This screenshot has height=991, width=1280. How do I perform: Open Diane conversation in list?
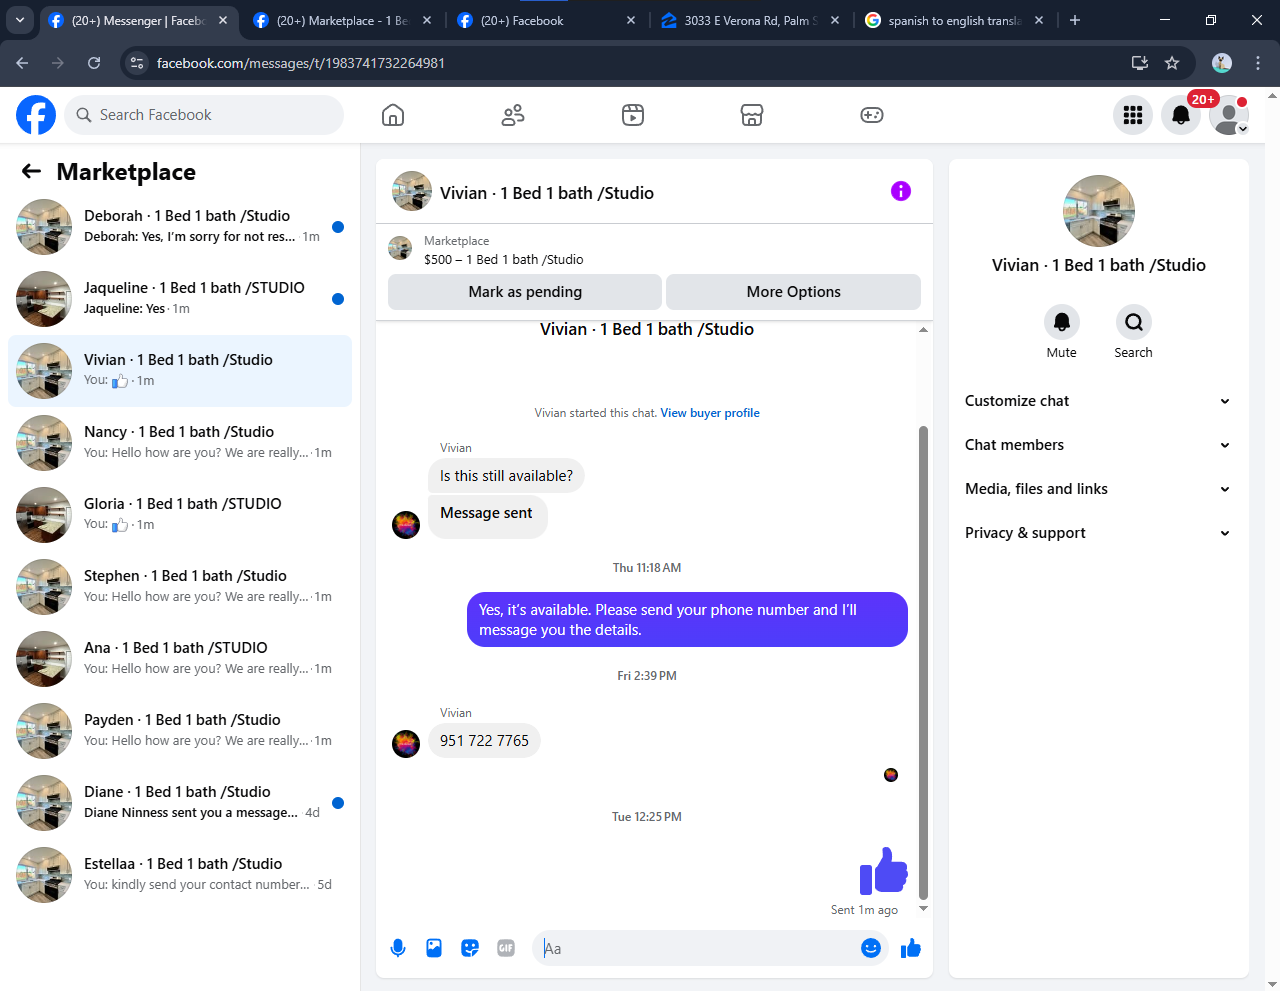pyautogui.click(x=180, y=803)
